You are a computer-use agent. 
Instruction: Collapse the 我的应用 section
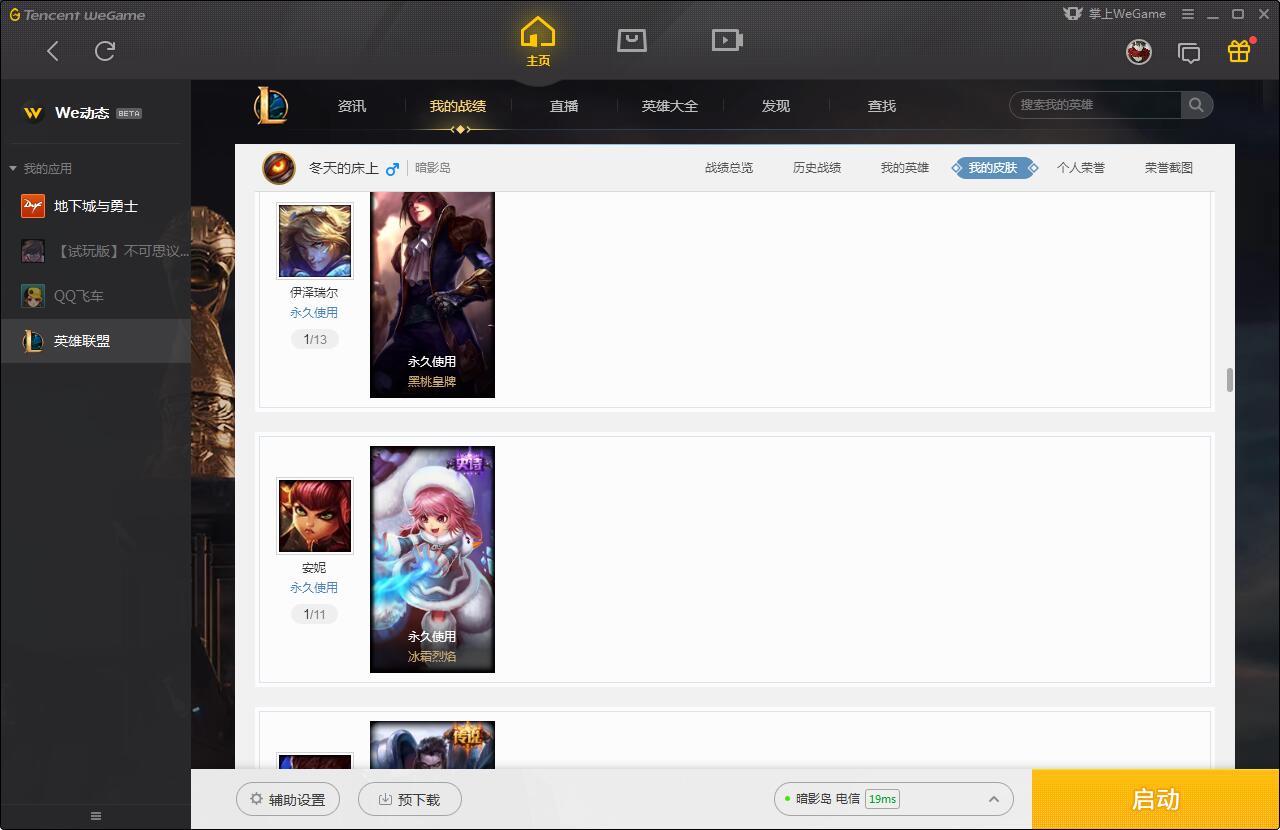pos(40,169)
